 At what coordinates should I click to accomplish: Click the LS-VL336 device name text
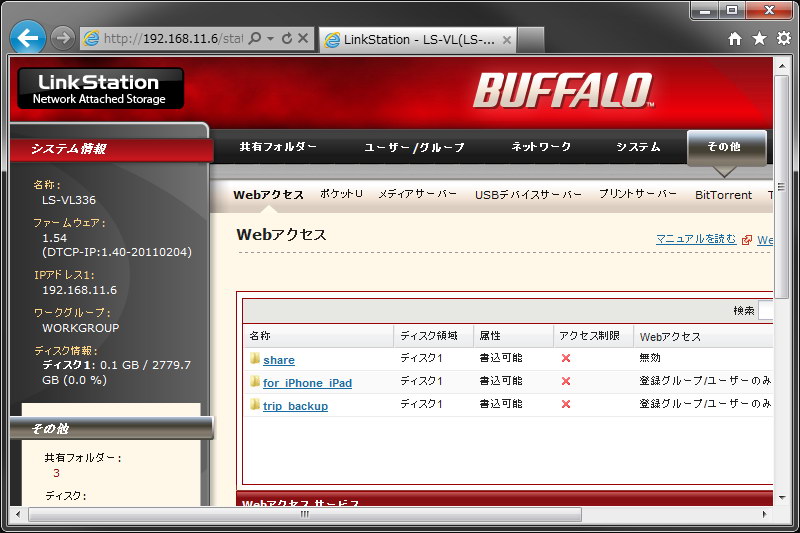click(69, 200)
